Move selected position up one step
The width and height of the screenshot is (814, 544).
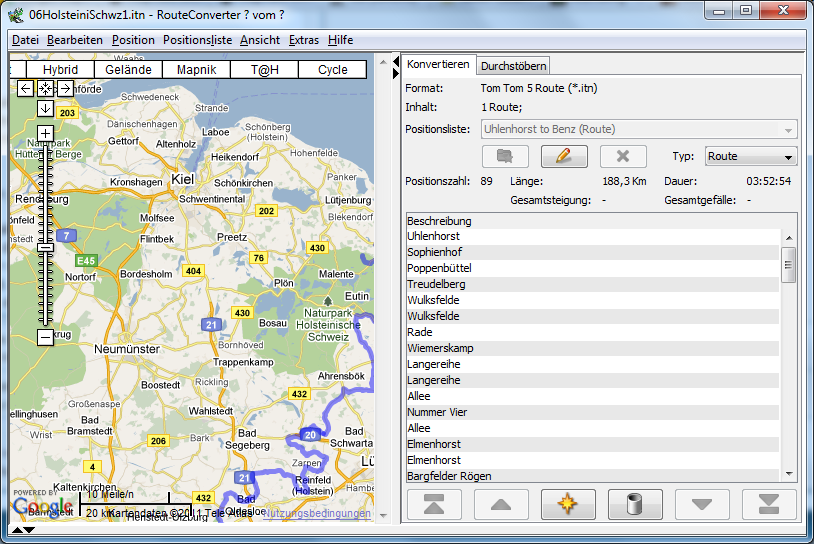coord(501,504)
